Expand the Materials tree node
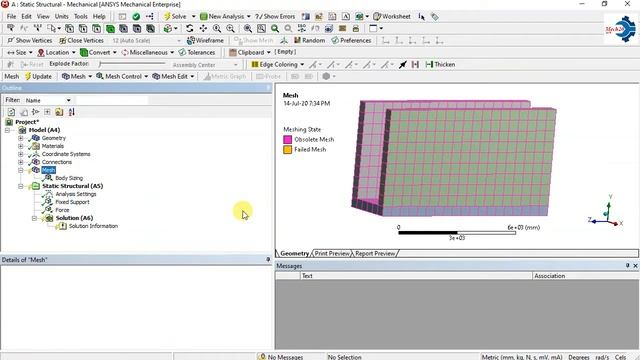 pos(20,146)
